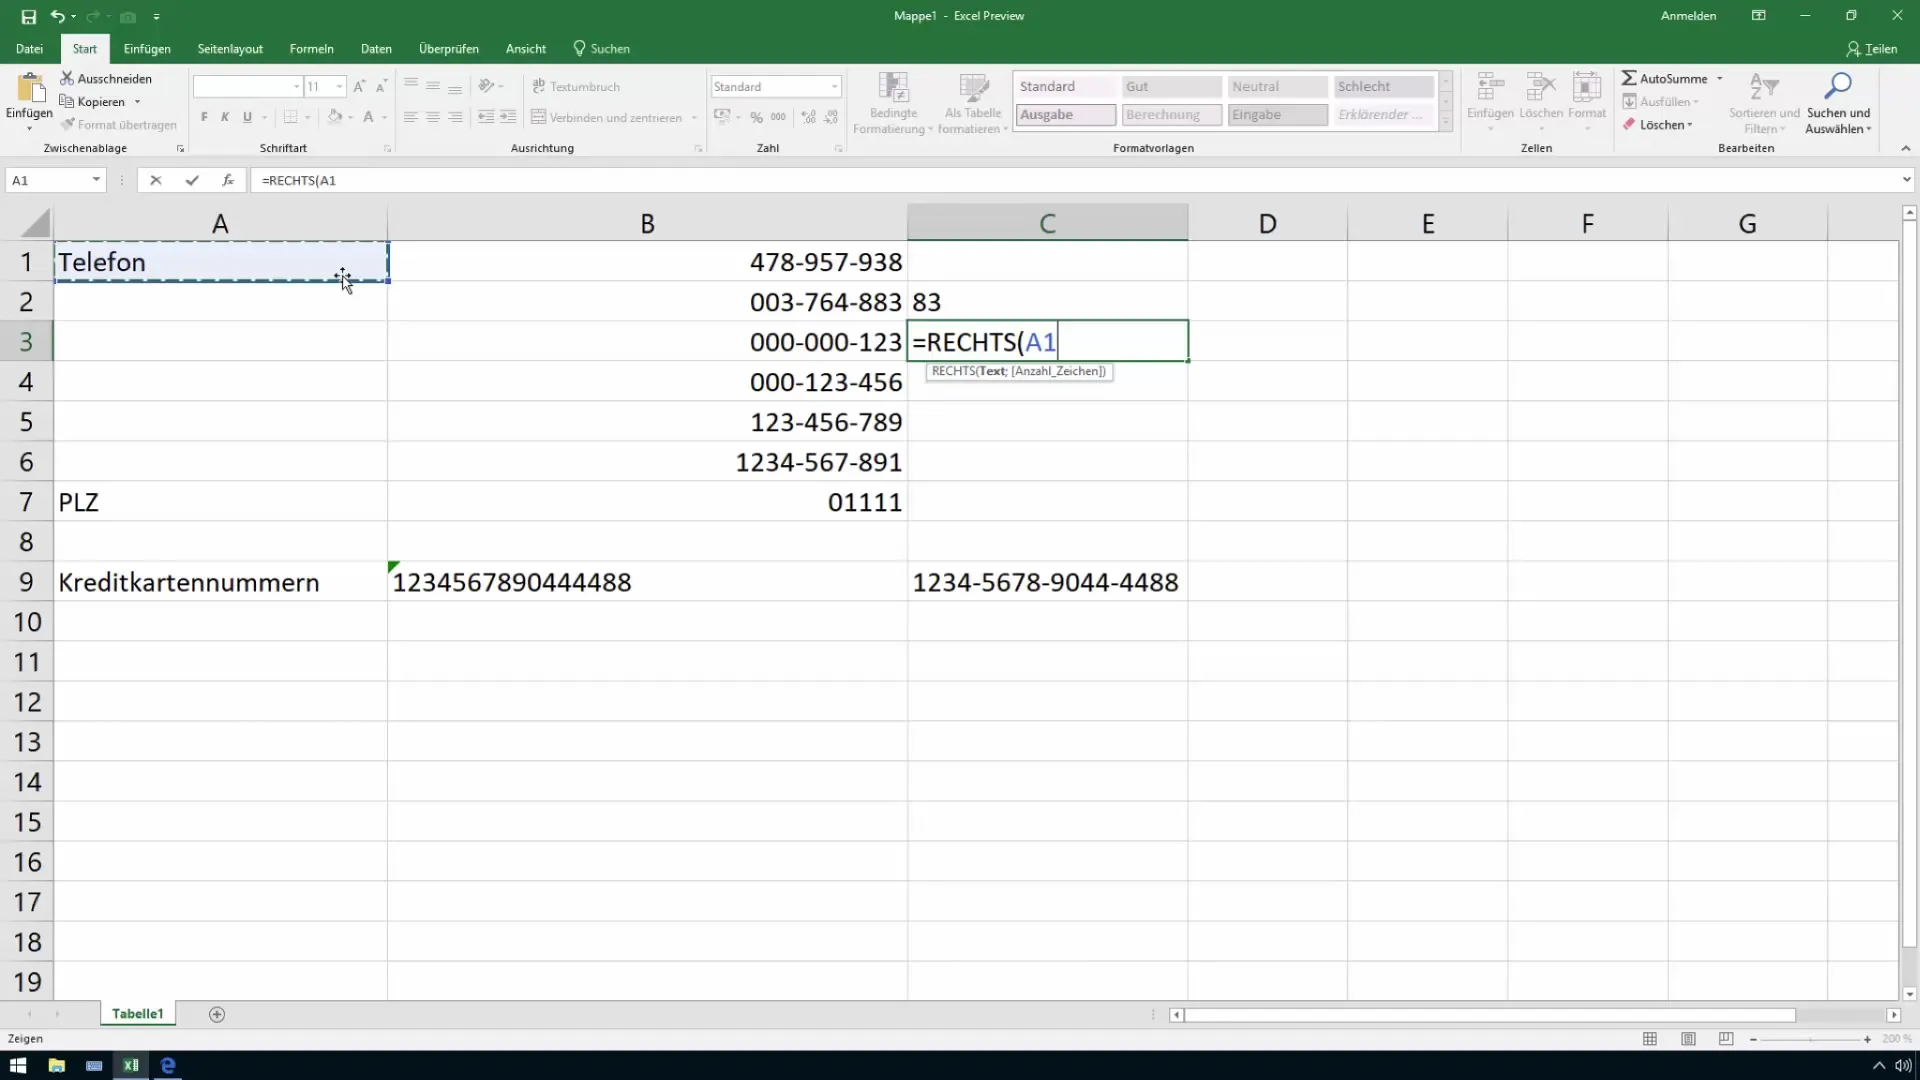Toggle Verbinden und zentrieren
The image size is (1920, 1080).
(606, 117)
